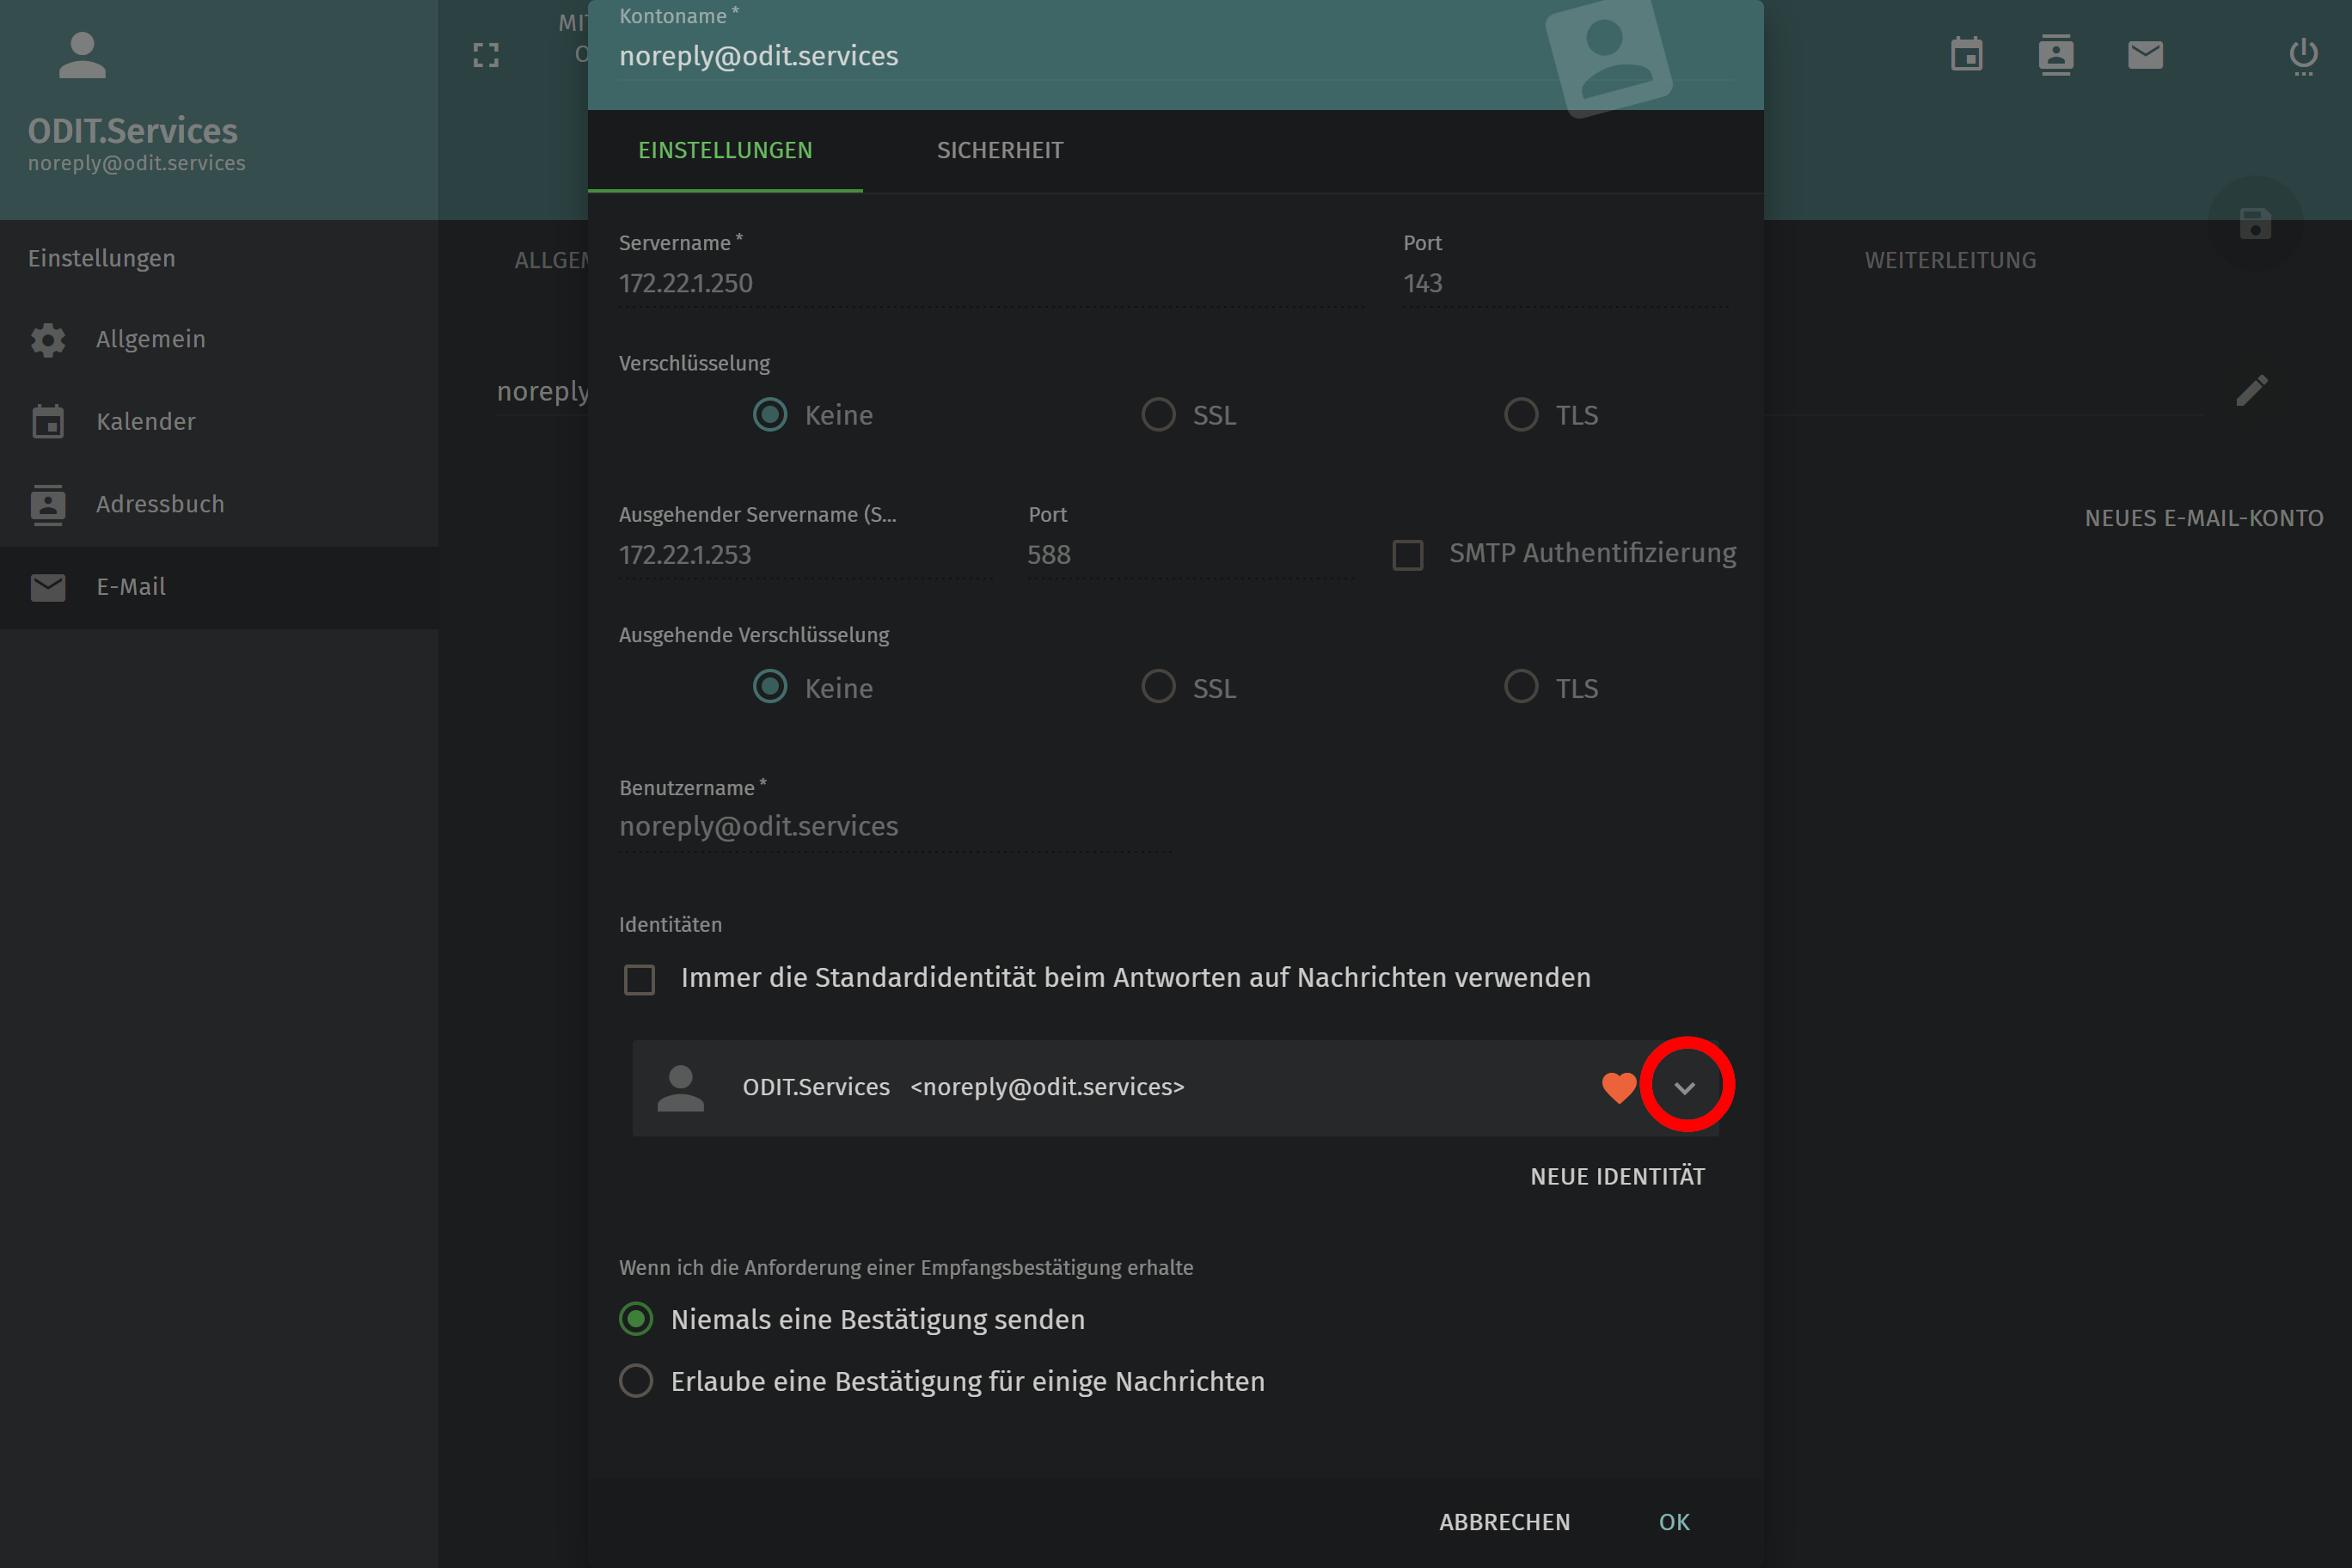The height and width of the screenshot is (1568, 2352).
Task: Click Abbrechen to cancel dialog
Action: tap(1504, 1522)
